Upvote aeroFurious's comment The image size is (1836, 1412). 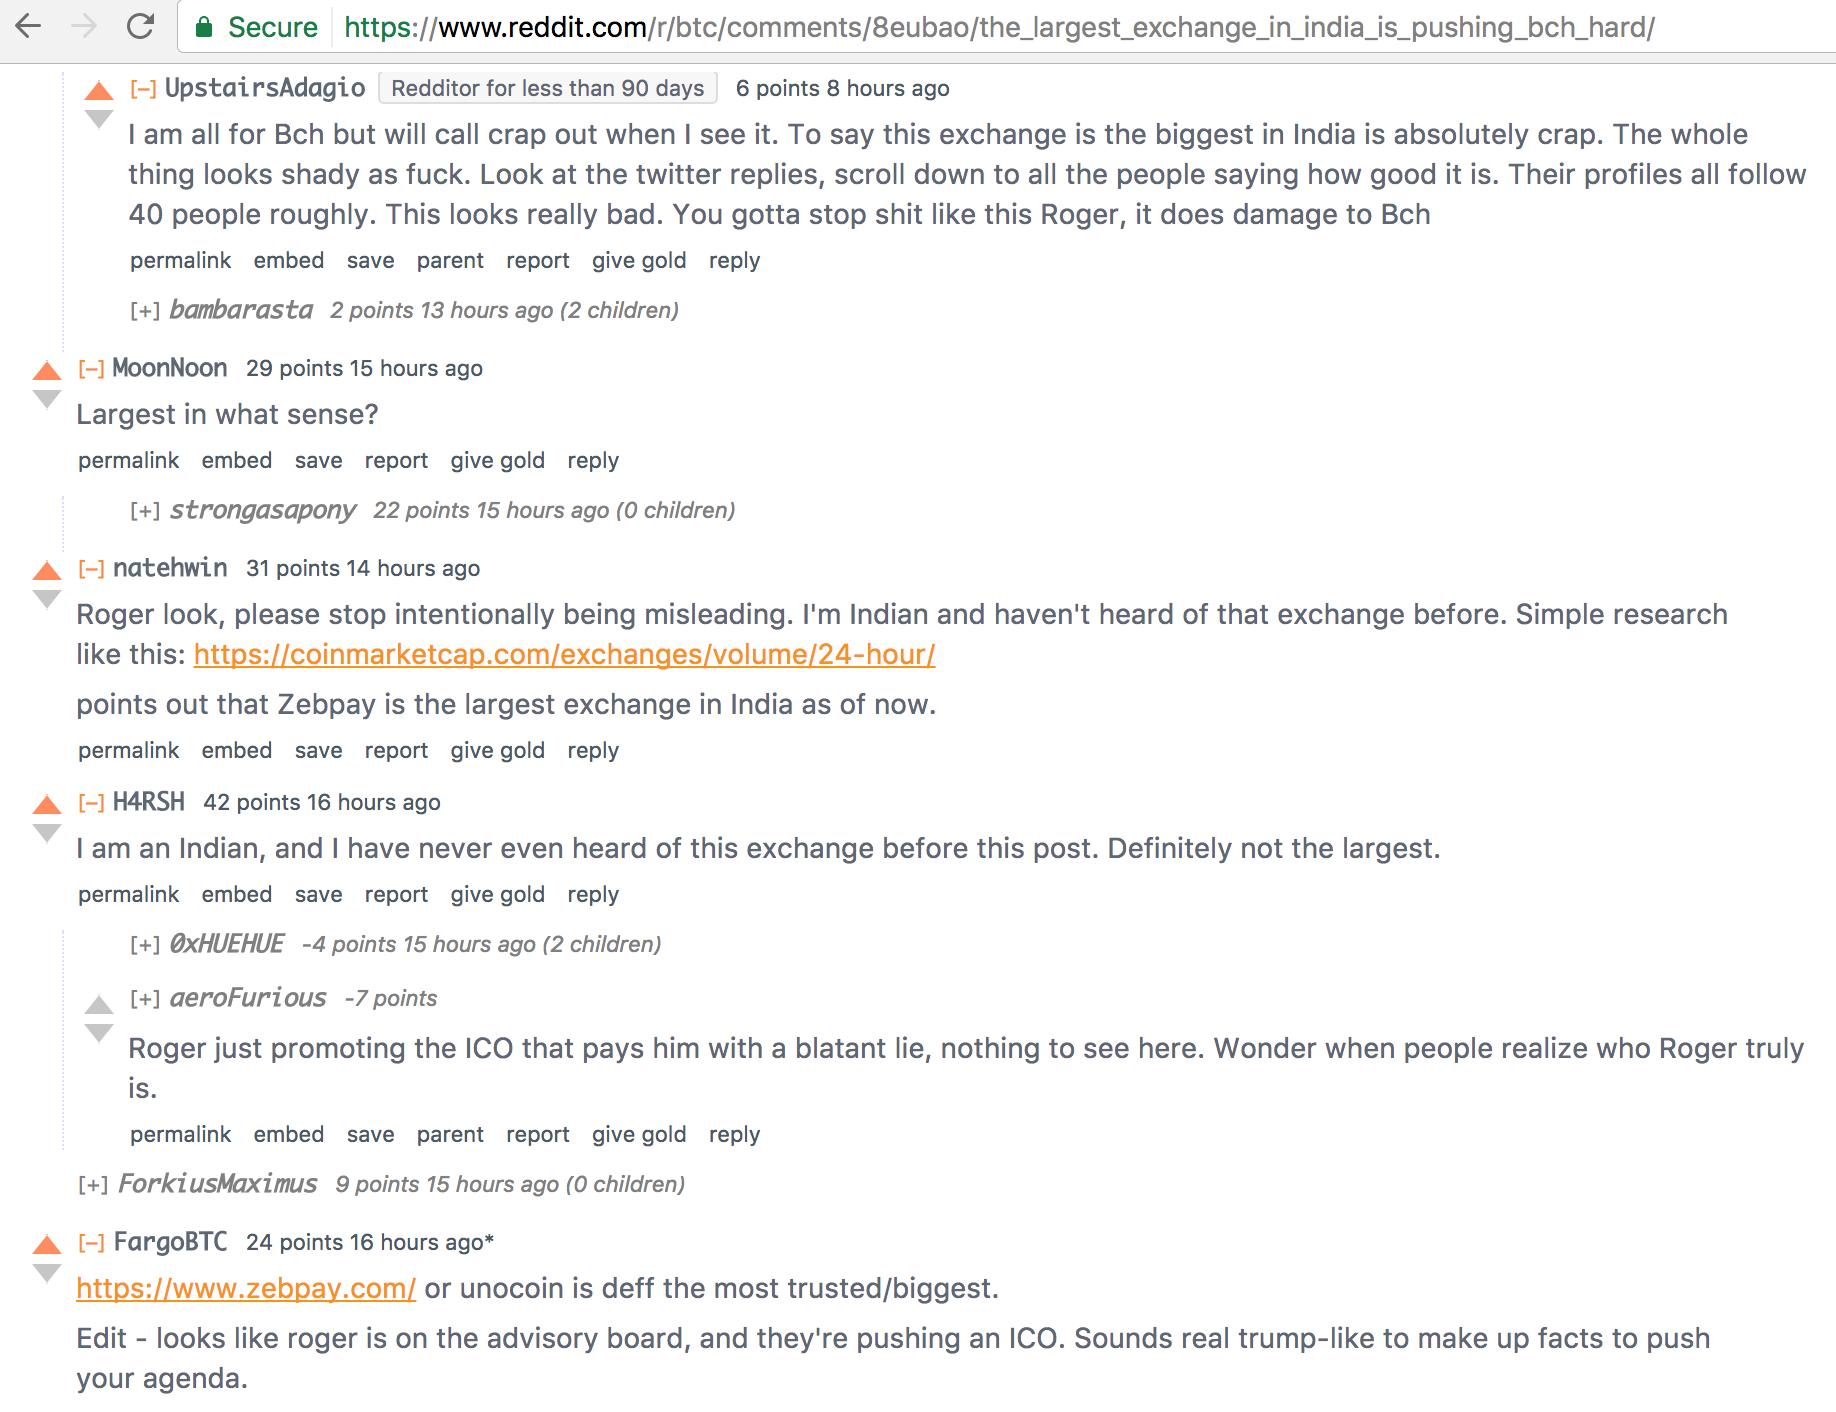(99, 1004)
